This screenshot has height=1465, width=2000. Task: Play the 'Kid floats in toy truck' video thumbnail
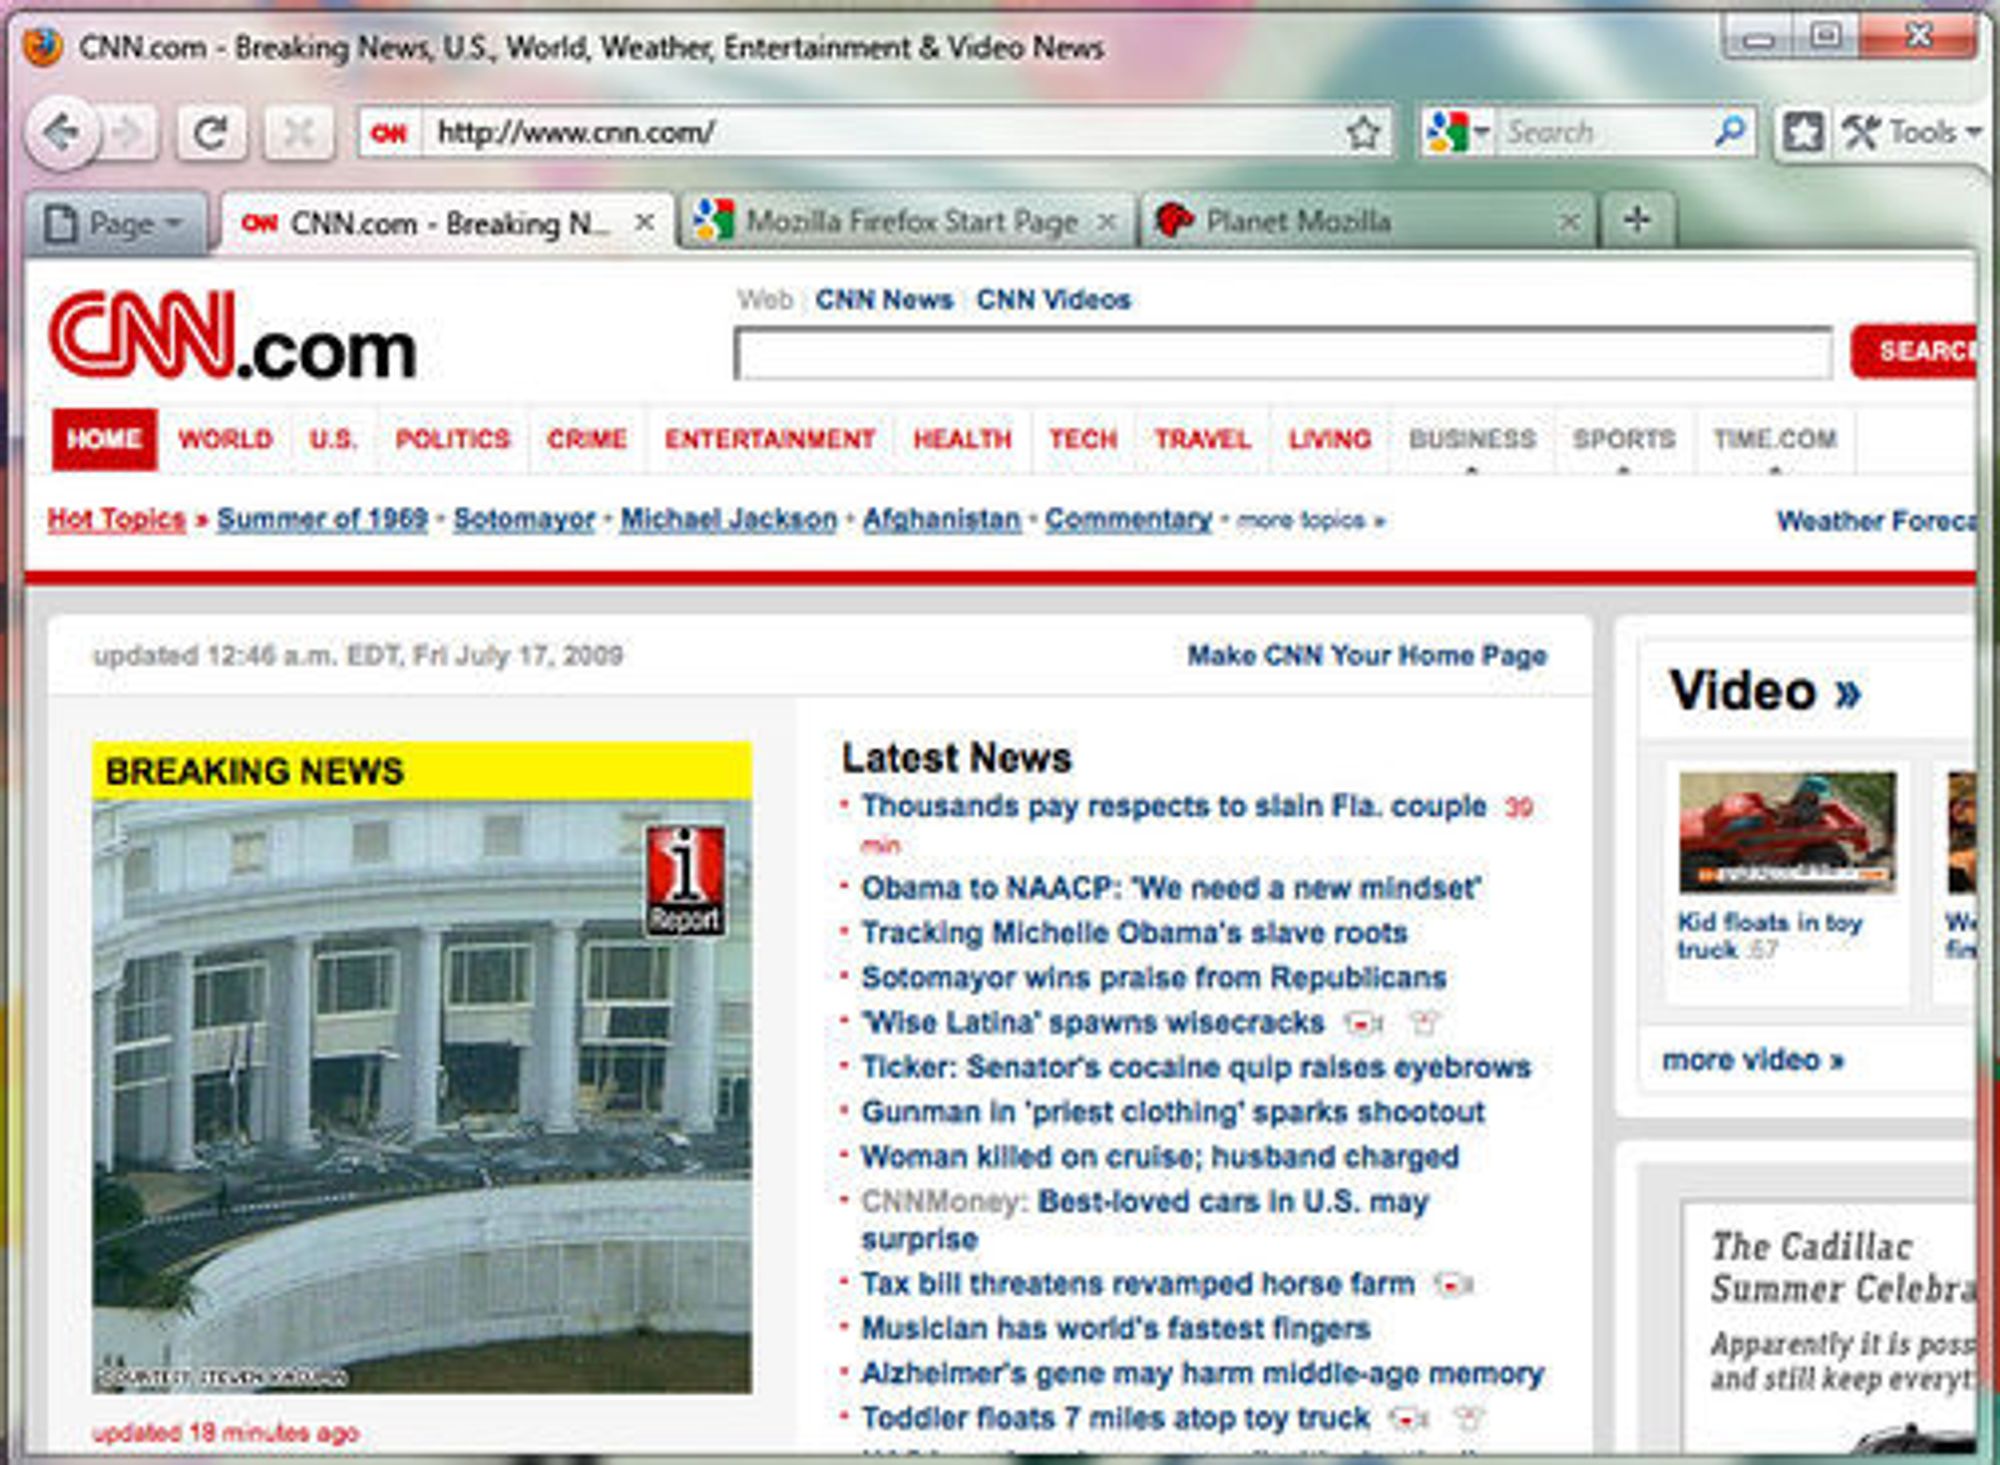1786,832
